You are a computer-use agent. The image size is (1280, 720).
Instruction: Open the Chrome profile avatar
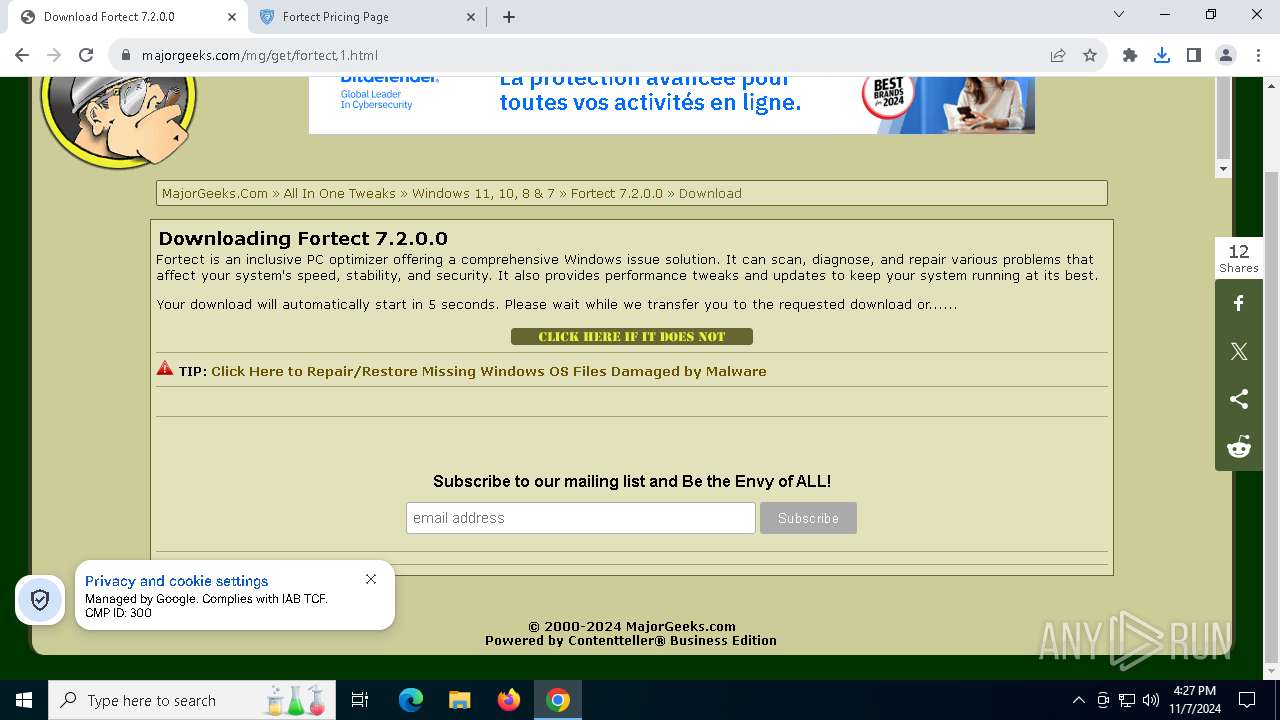1226,55
